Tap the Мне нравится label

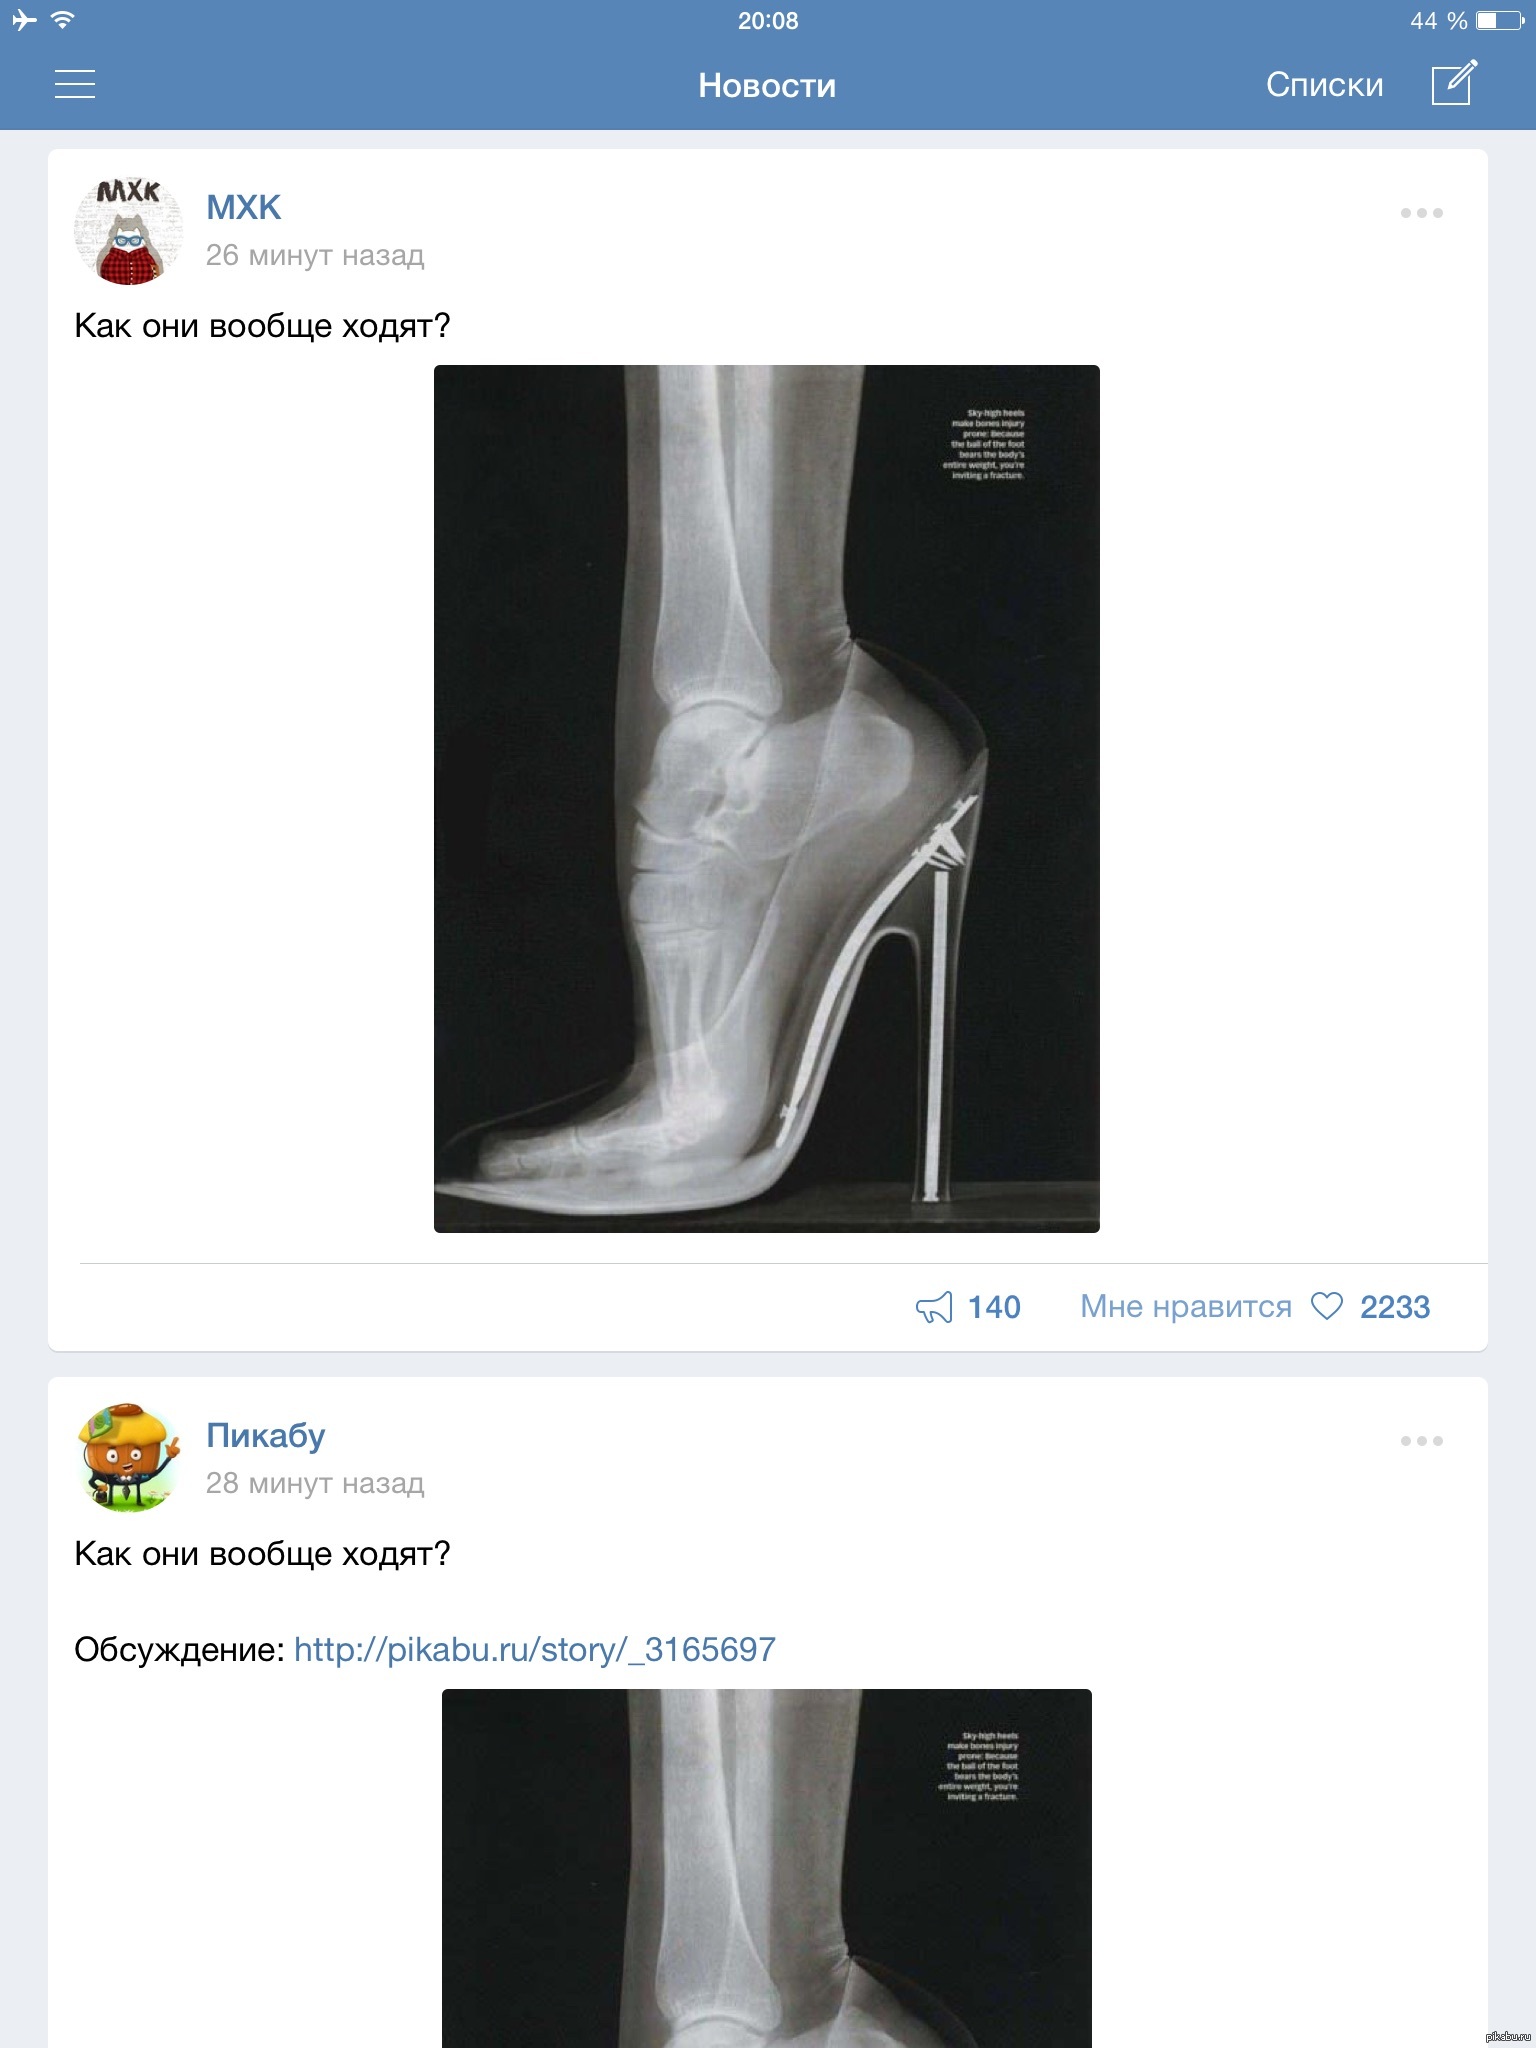[x=1186, y=1307]
